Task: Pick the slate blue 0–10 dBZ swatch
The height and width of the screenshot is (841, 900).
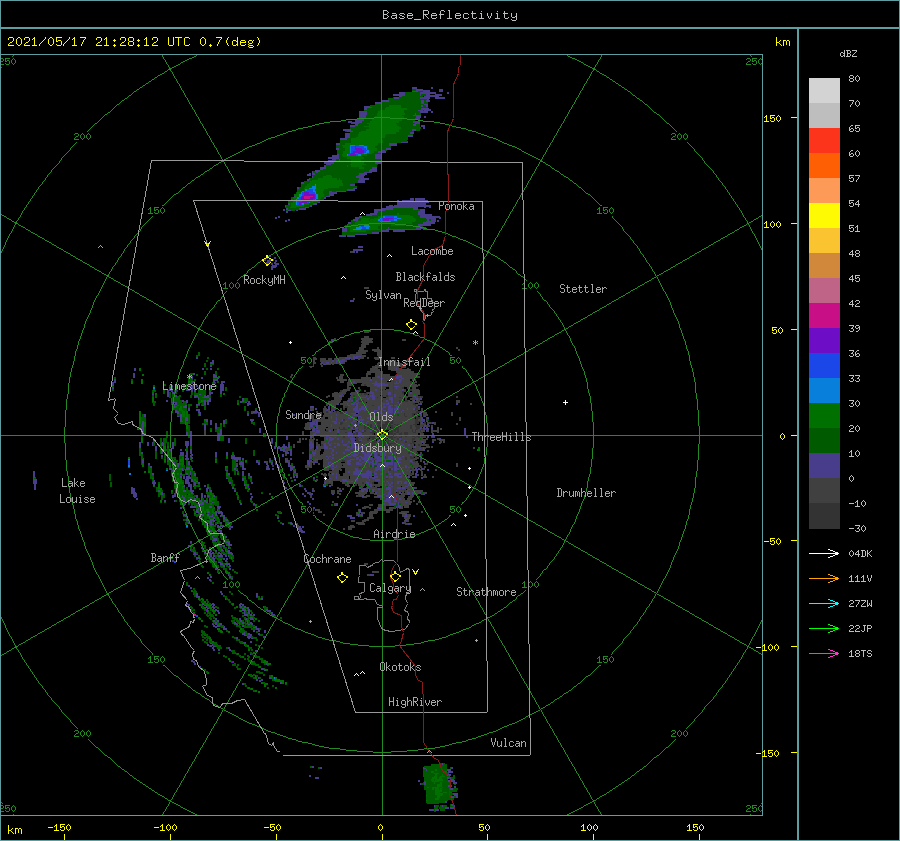Action: pyautogui.click(x=824, y=465)
